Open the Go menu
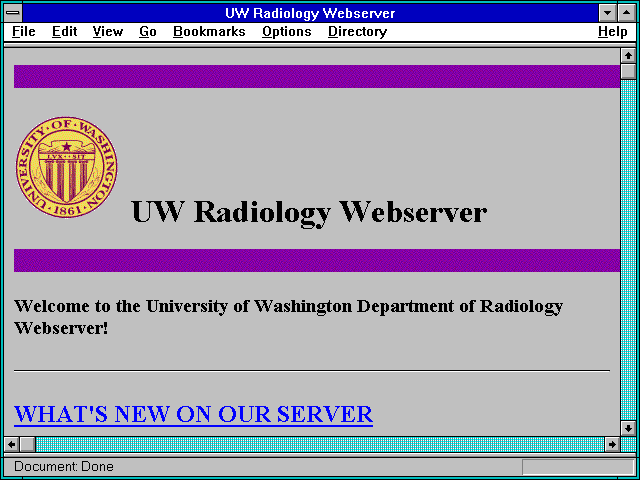The width and height of the screenshot is (640, 480). [x=148, y=32]
